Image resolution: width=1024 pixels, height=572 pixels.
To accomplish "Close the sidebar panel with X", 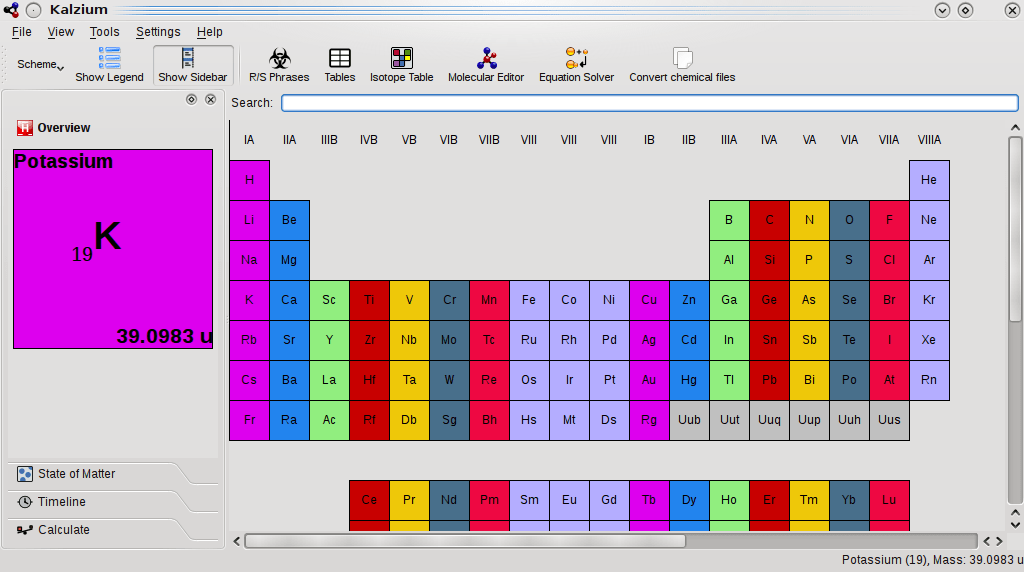I will (x=211, y=99).
